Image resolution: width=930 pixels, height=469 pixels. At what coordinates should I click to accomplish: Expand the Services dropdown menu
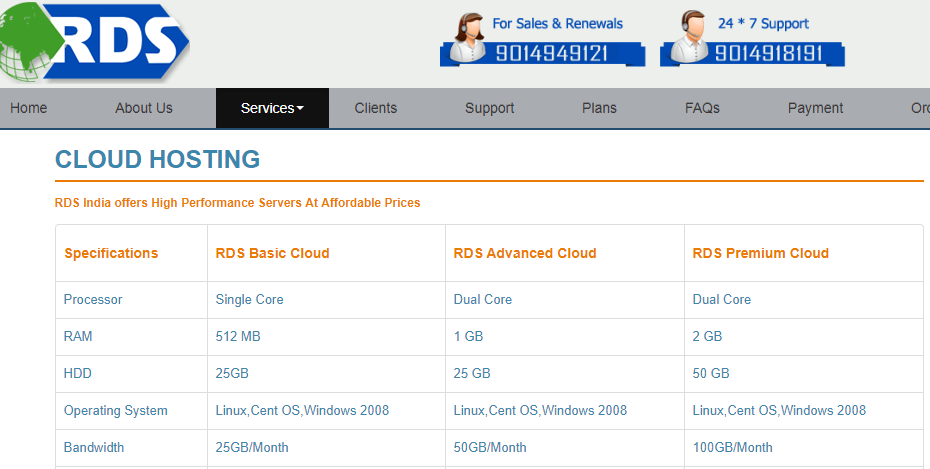pos(272,108)
